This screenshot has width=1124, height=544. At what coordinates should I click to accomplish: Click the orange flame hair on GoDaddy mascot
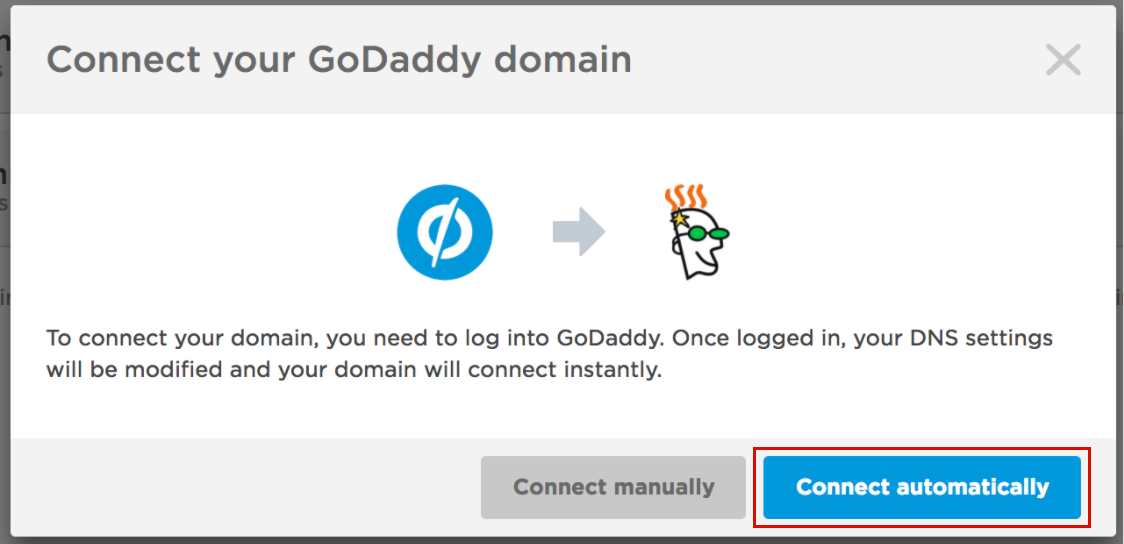pos(686,196)
